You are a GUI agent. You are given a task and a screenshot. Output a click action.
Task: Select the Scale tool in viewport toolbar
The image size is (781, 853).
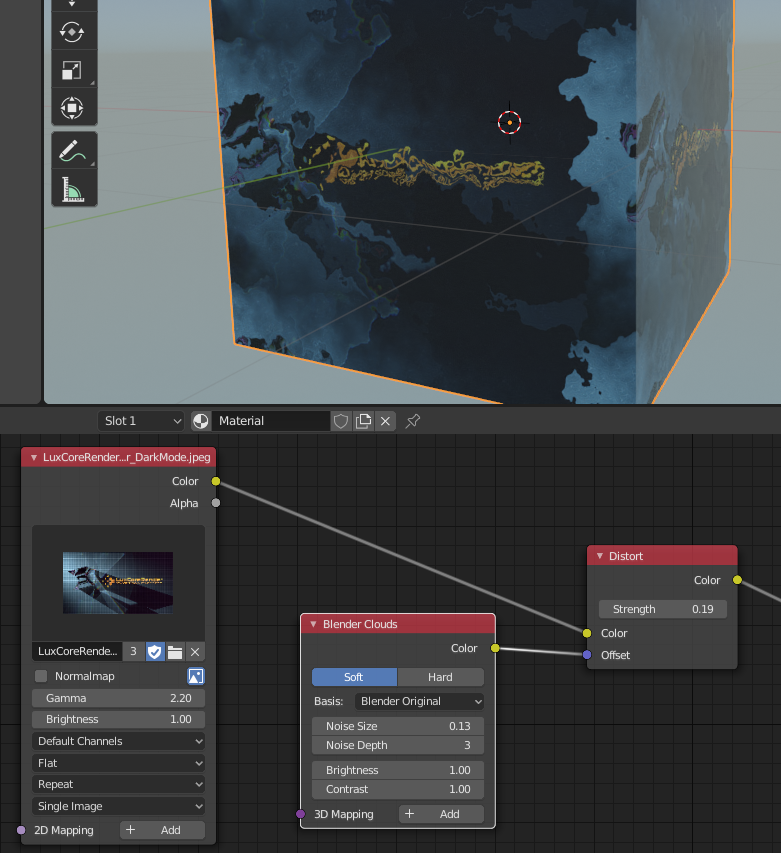(x=72, y=70)
